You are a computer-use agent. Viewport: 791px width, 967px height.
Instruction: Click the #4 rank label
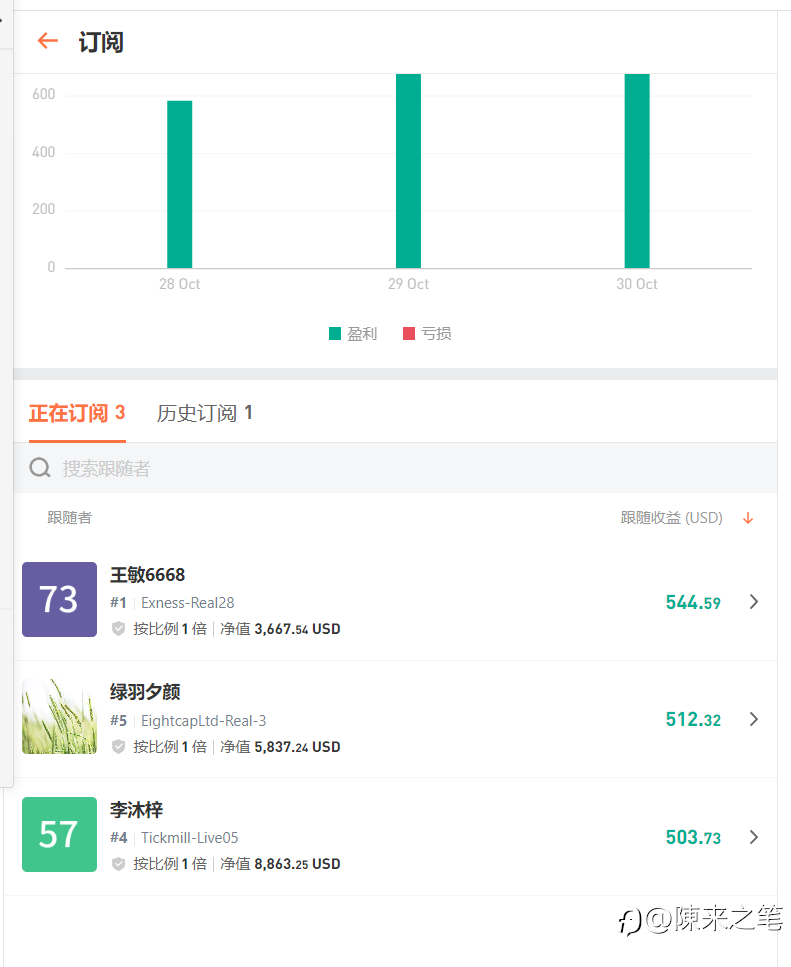pos(118,837)
